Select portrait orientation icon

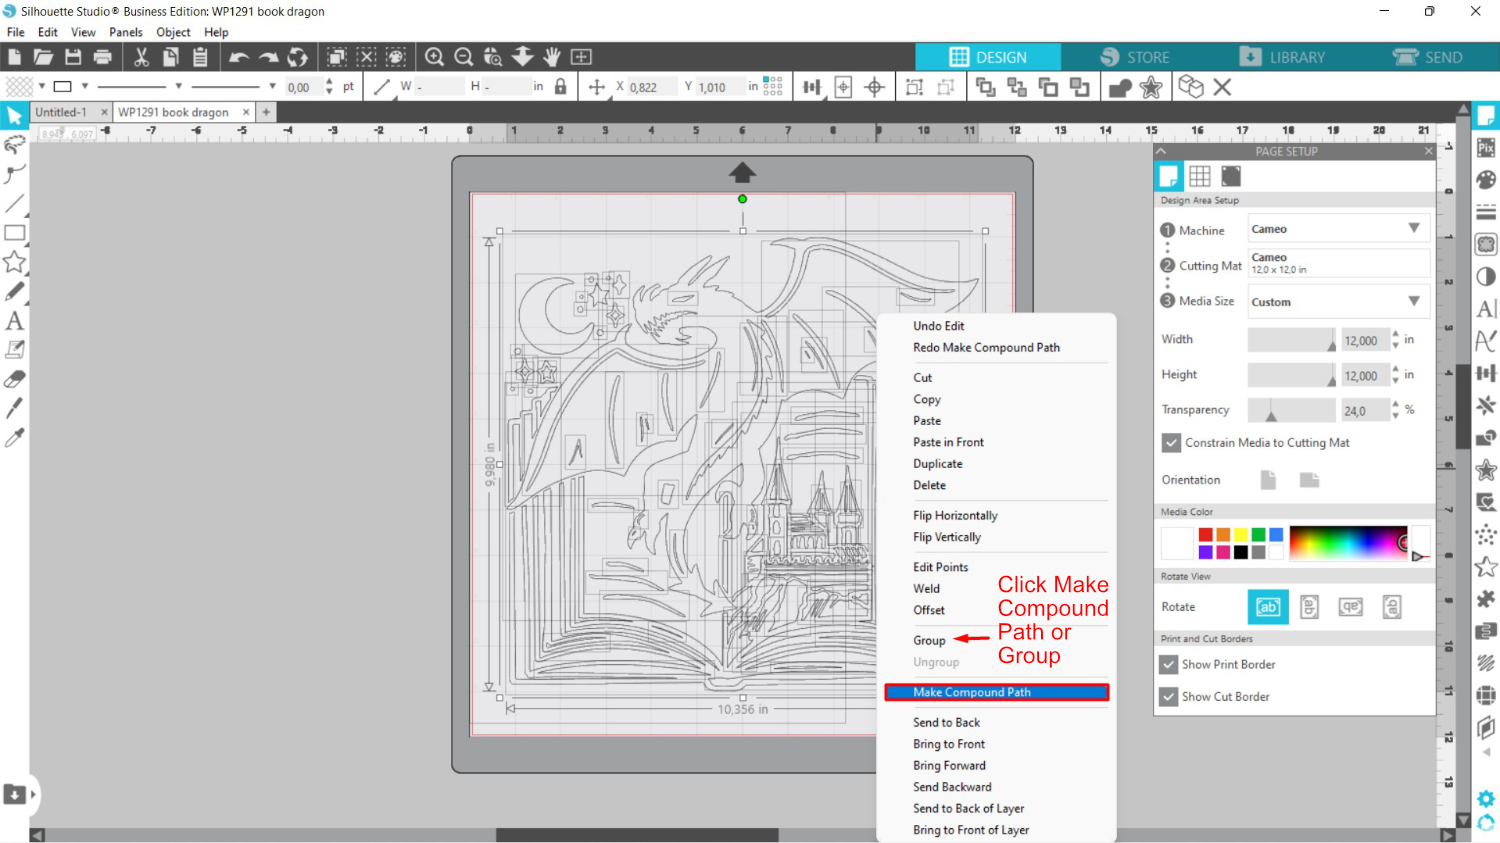pyautogui.click(x=1268, y=480)
